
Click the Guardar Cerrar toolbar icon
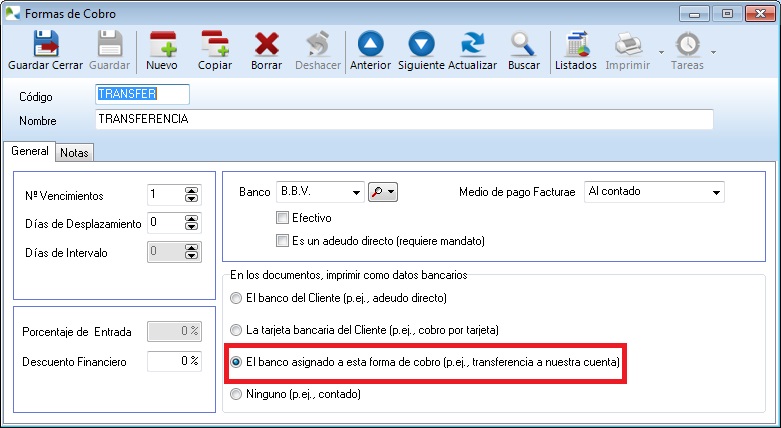46,44
